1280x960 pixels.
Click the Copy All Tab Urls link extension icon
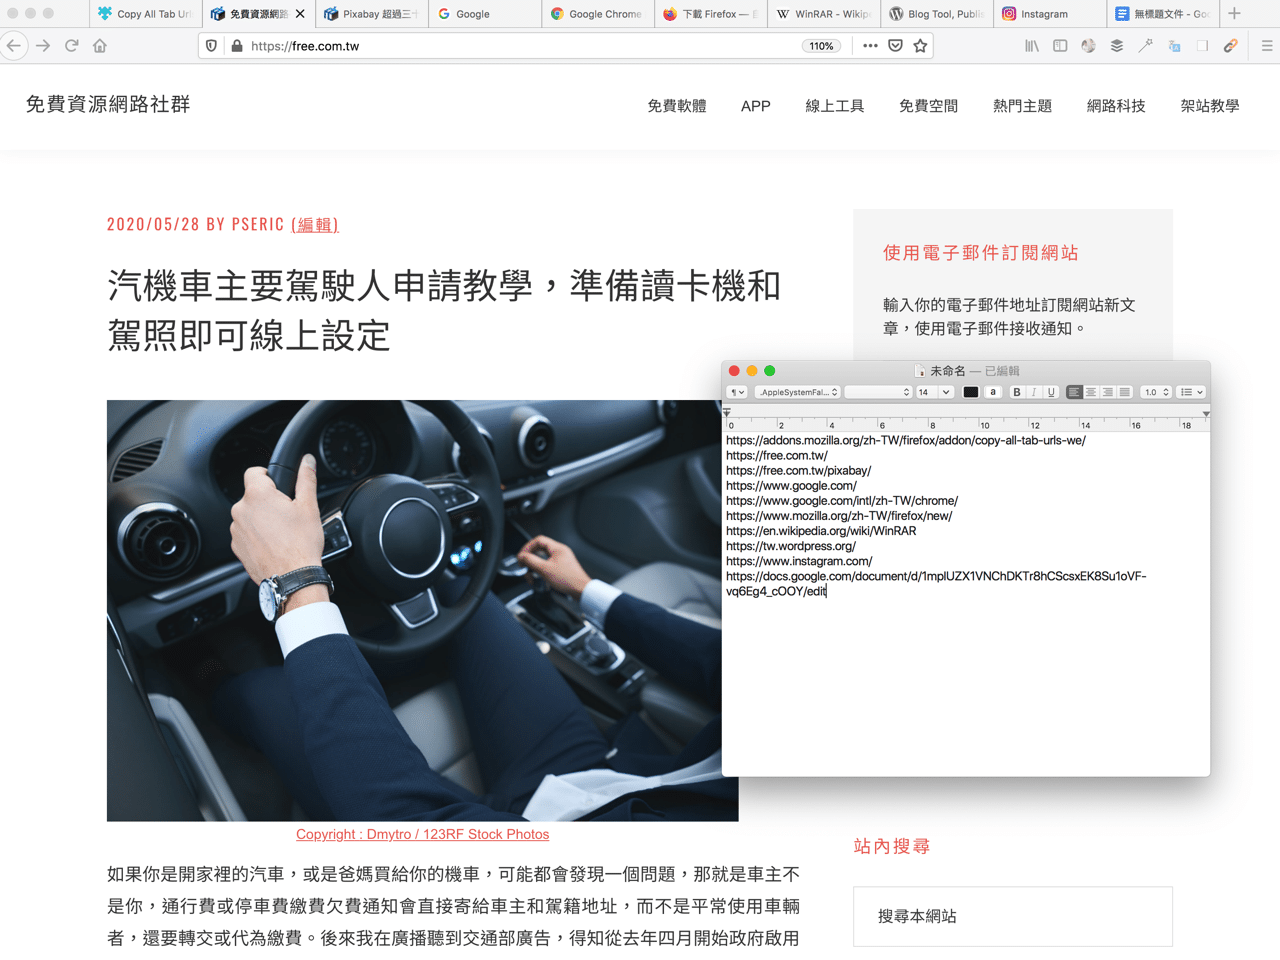pyautogui.click(x=1231, y=46)
